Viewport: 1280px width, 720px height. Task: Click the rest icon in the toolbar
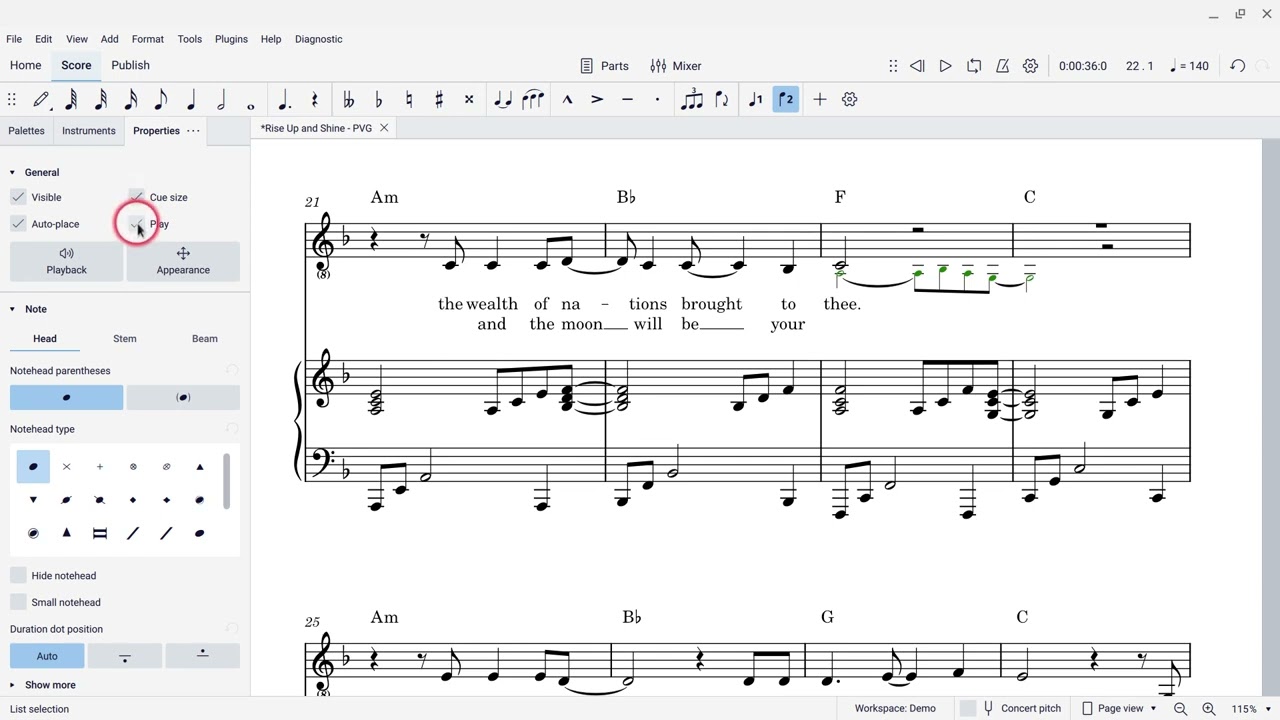click(x=314, y=99)
